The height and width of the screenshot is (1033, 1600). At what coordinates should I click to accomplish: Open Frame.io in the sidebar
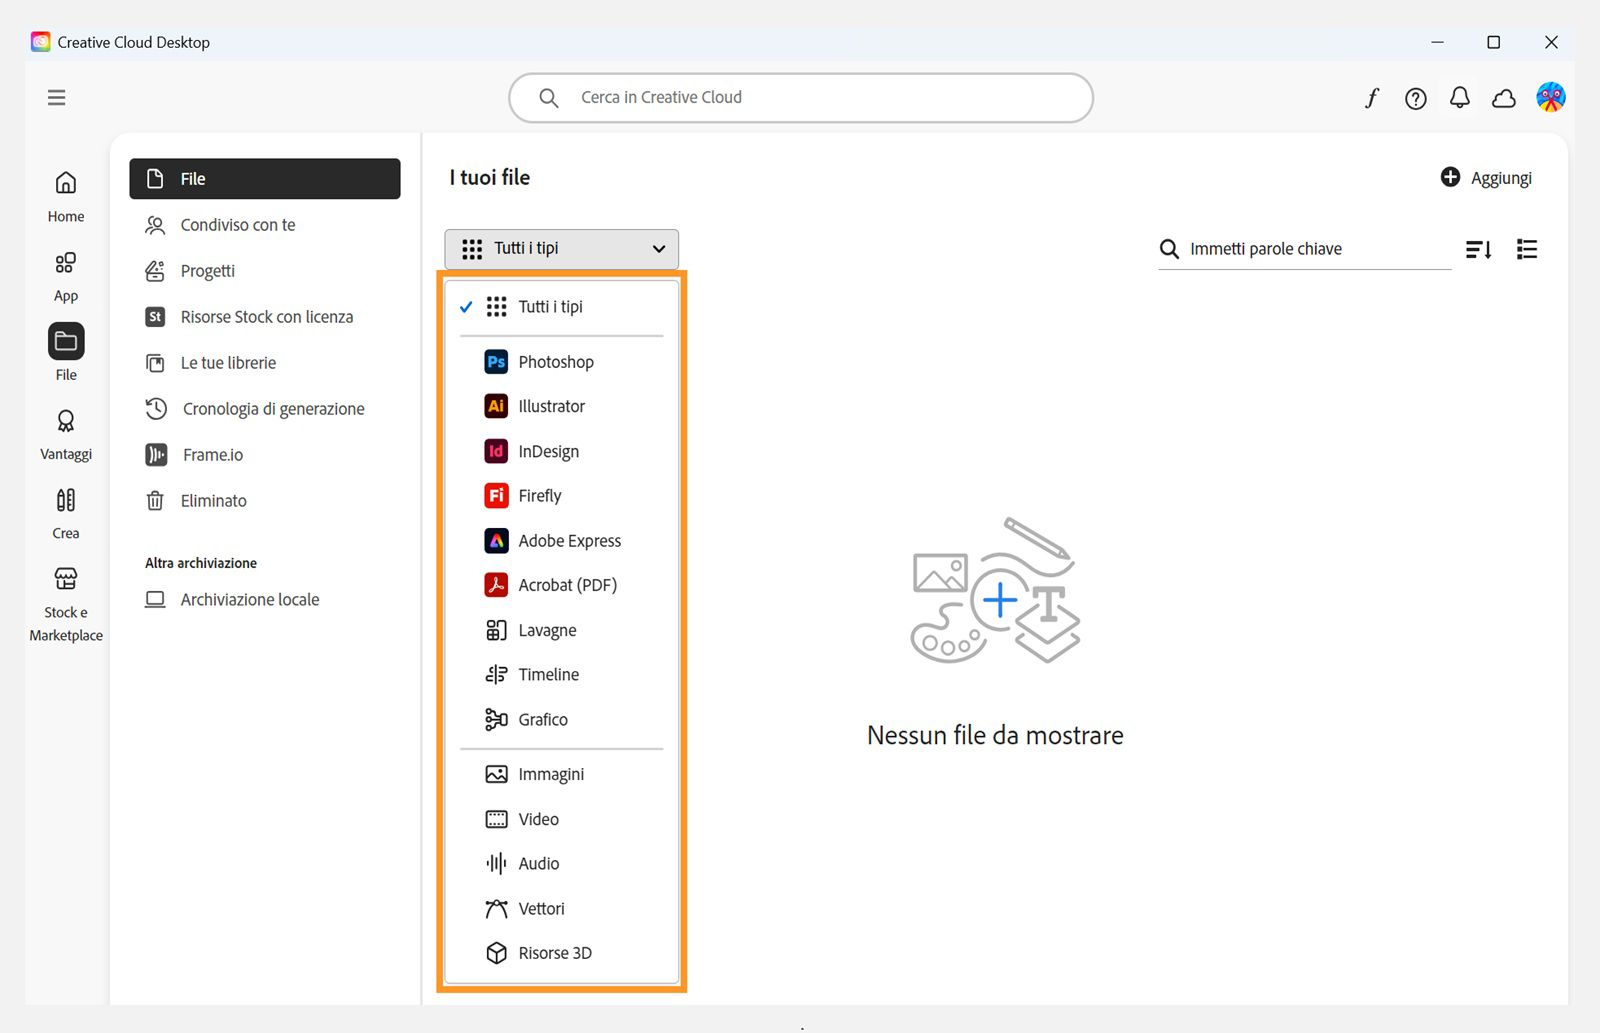click(265, 455)
